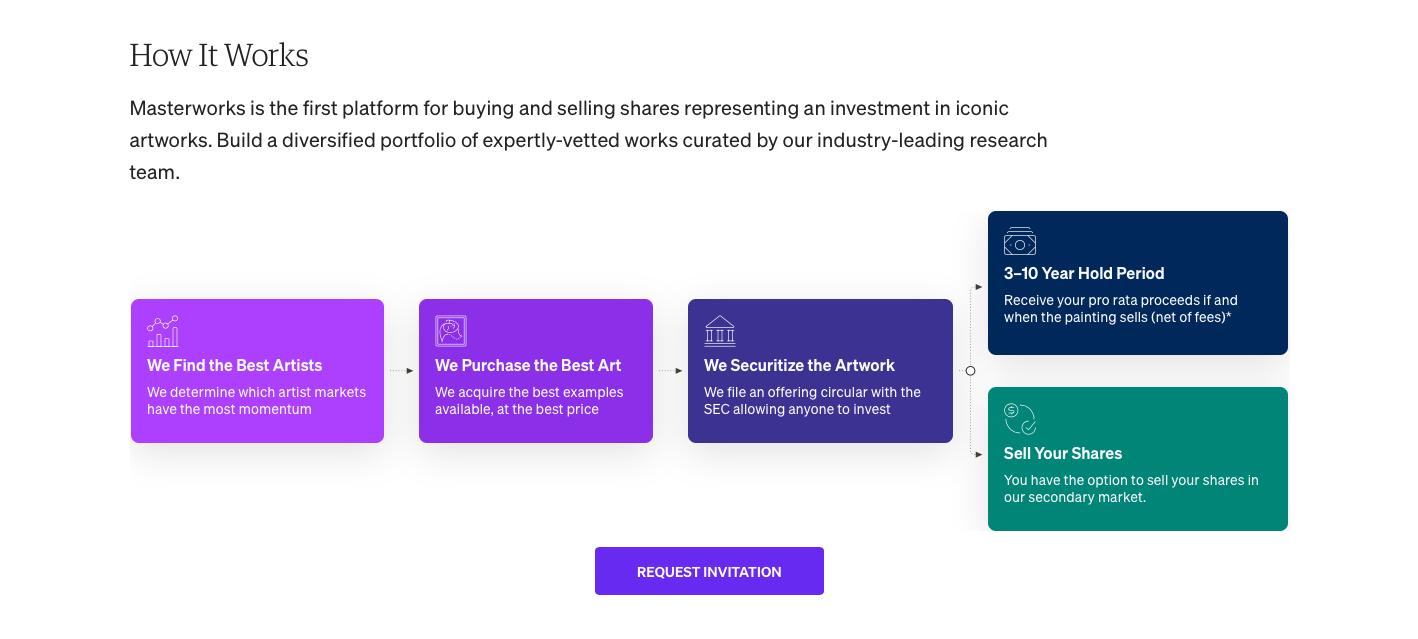Click arrow between Best Artists and Purchase cards
The height and width of the screenshot is (639, 1418).
(402, 371)
